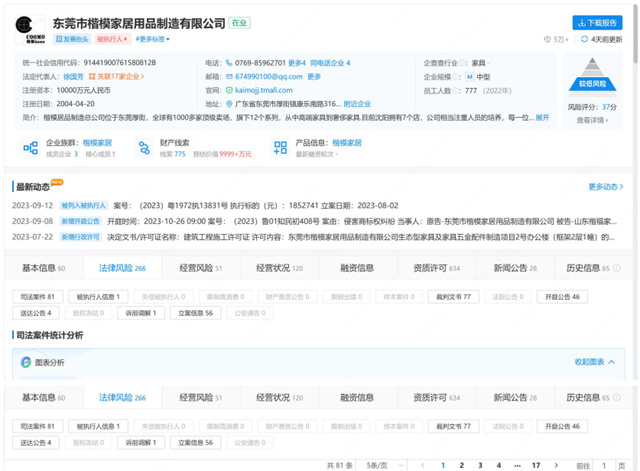Screen dimensions: 640x471
Task: Open 查看详情 under the risk score
Action: [x=592, y=120]
